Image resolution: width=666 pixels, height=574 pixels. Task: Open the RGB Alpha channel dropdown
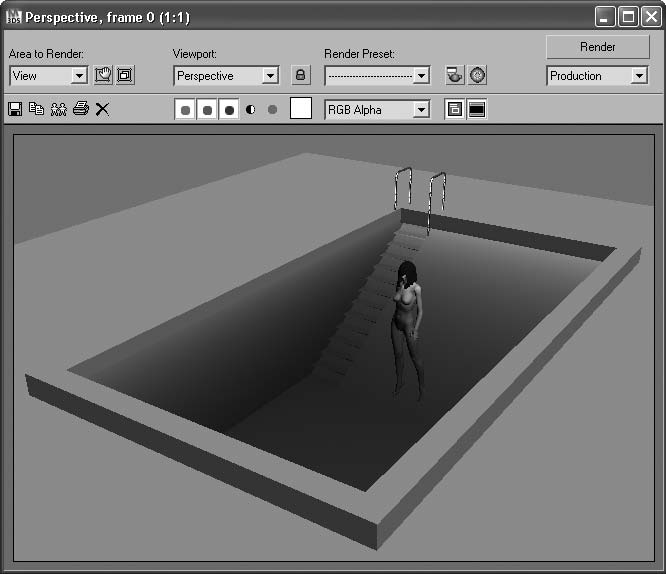coord(421,110)
